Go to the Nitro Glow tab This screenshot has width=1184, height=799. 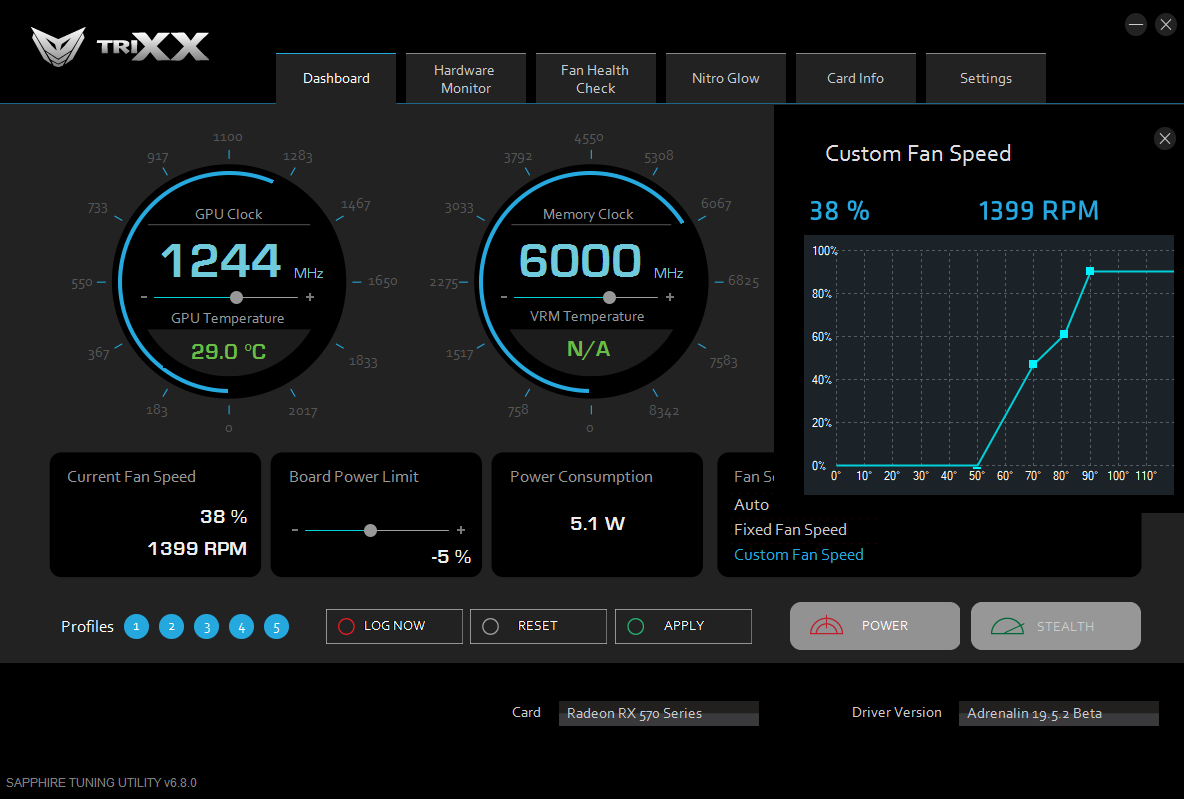click(x=726, y=79)
